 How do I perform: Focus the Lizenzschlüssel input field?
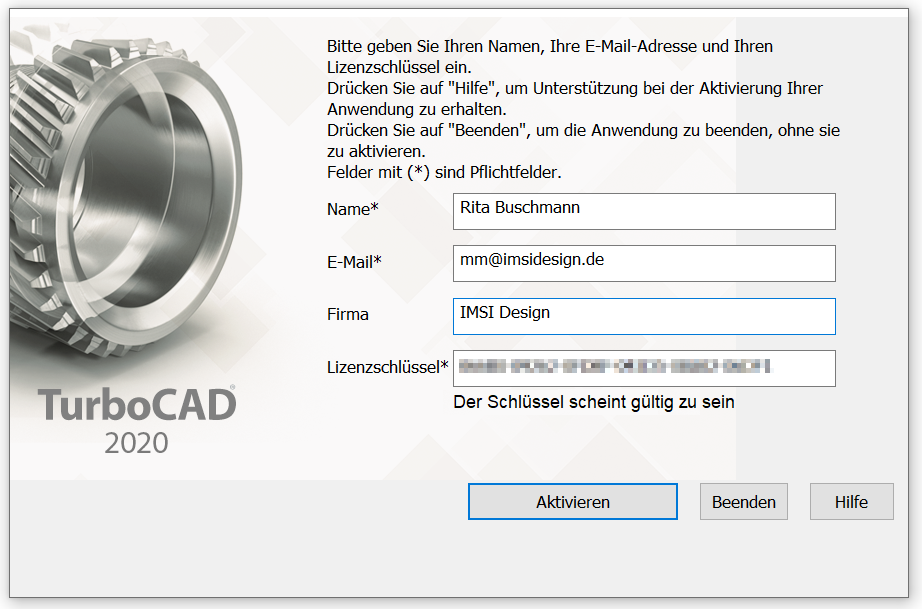(644, 369)
